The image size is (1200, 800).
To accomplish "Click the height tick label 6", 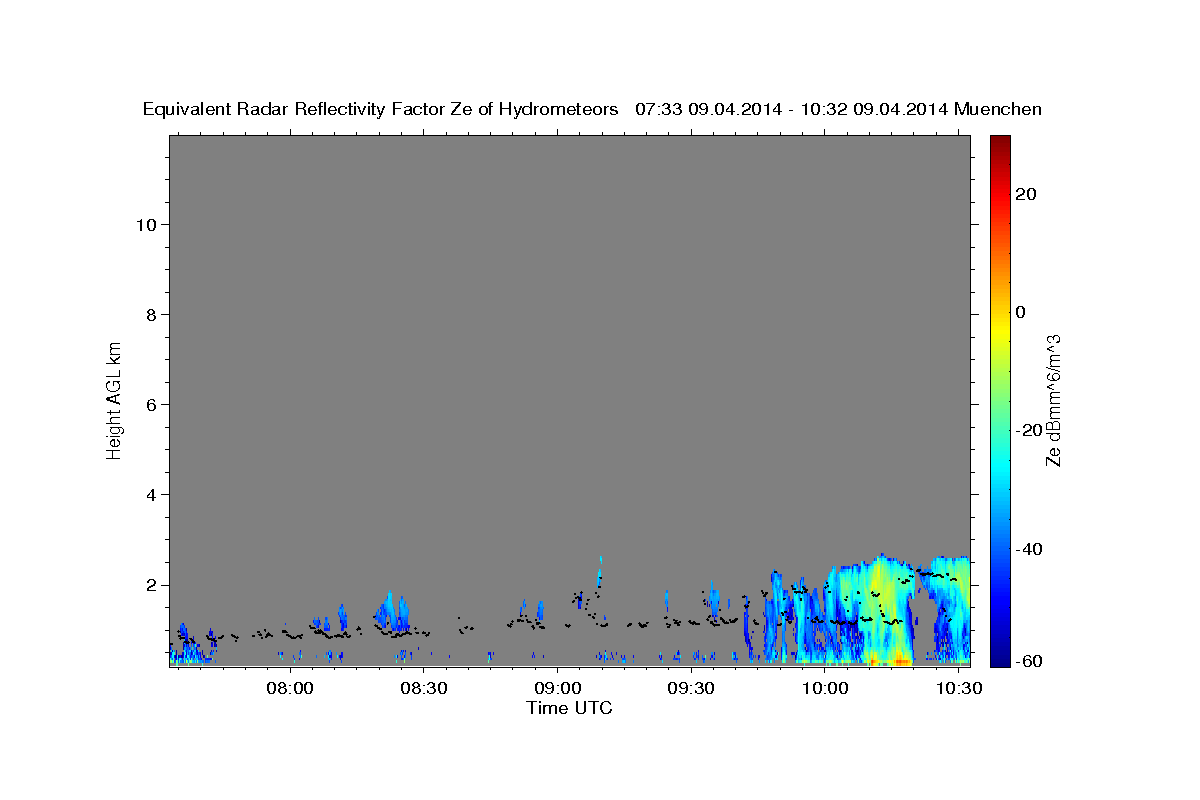I will coord(150,405).
